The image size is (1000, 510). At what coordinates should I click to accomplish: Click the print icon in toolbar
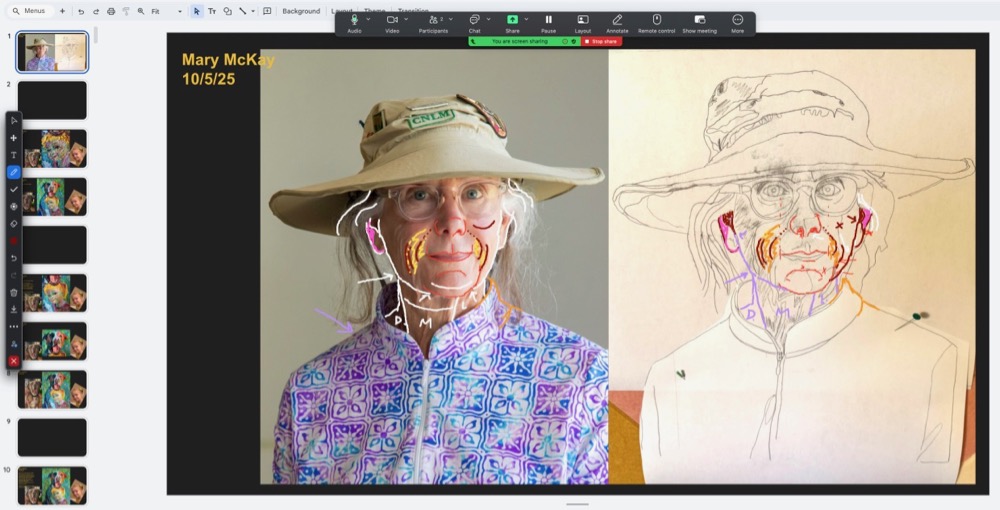point(111,11)
